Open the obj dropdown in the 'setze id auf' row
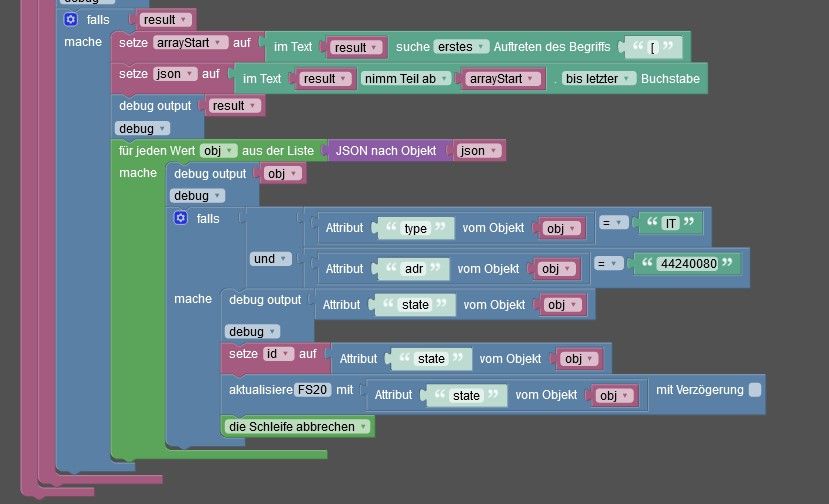This screenshot has height=504, width=829. 579,359
